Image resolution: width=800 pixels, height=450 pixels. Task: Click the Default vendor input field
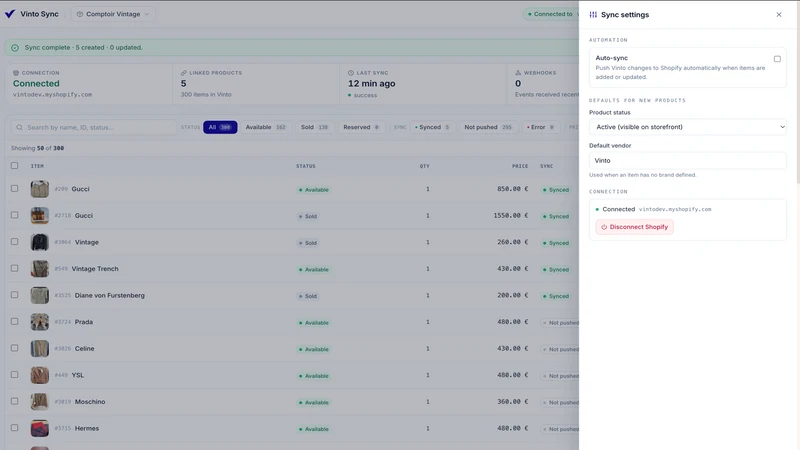tap(687, 160)
